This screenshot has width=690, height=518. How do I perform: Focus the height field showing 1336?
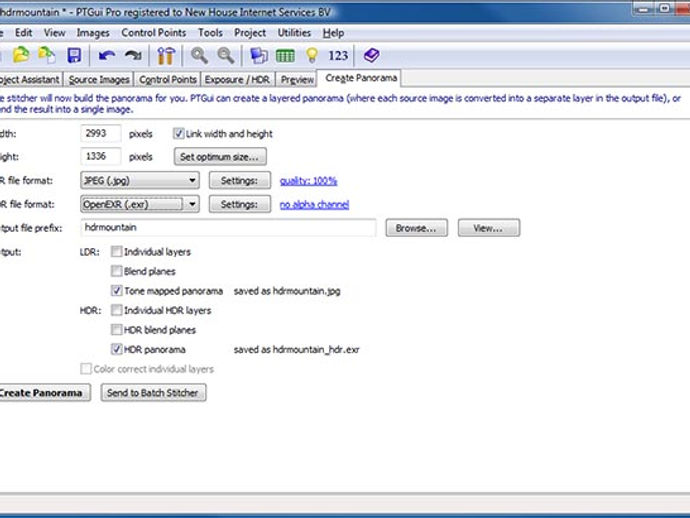point(100,157)
